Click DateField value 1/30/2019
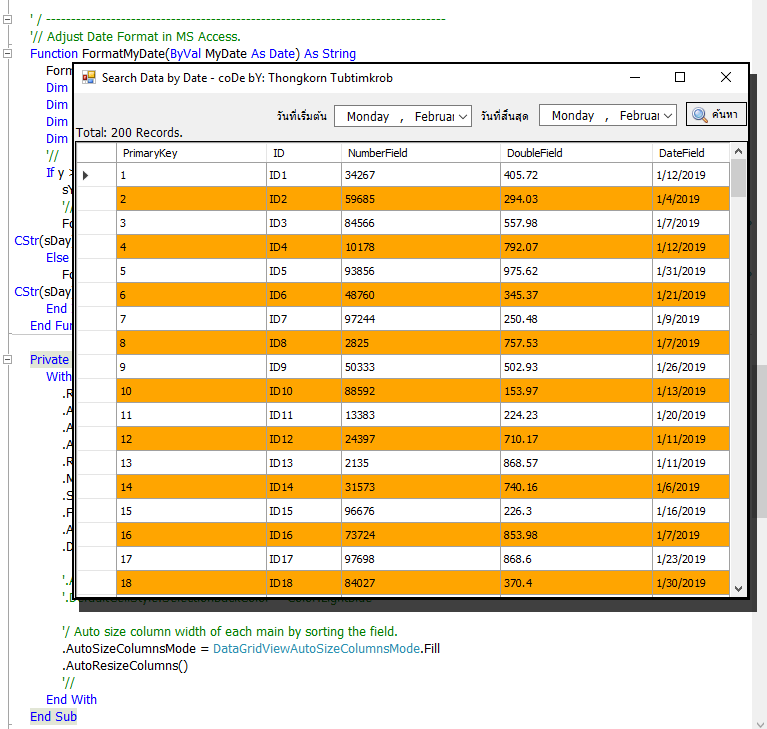767x729 pixels. (x=691, y=582)
